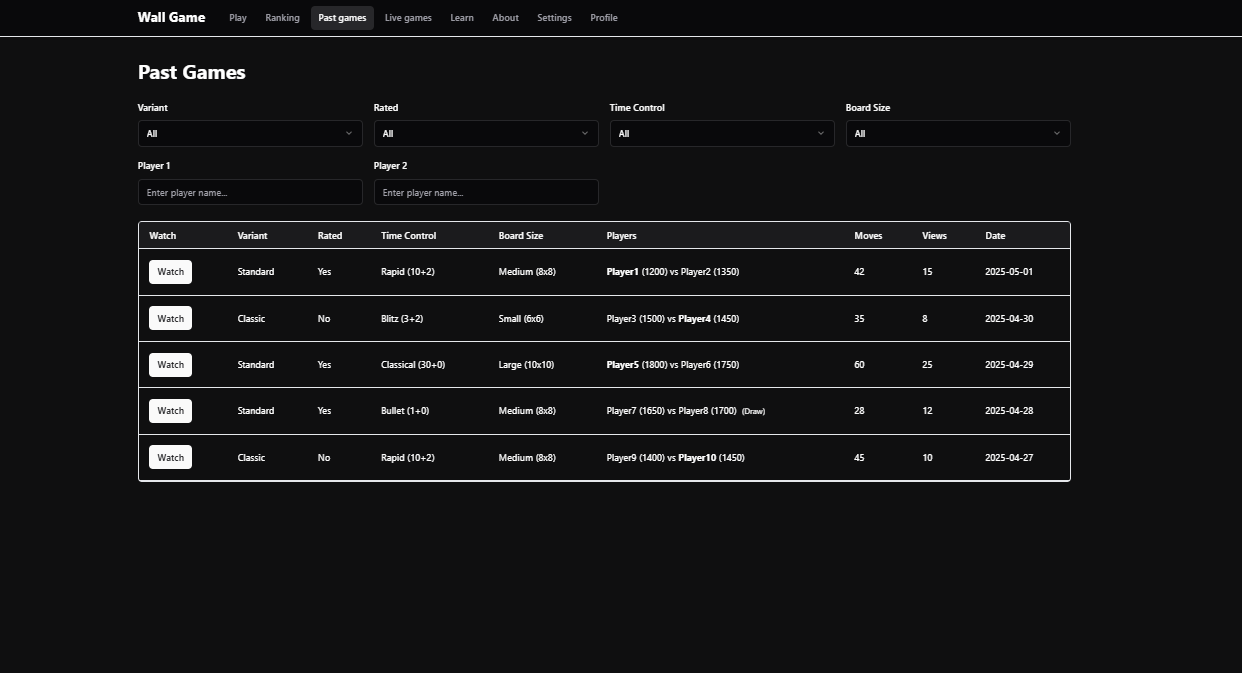
Task: Click the Moves column header
Action: tap(868, 236)
